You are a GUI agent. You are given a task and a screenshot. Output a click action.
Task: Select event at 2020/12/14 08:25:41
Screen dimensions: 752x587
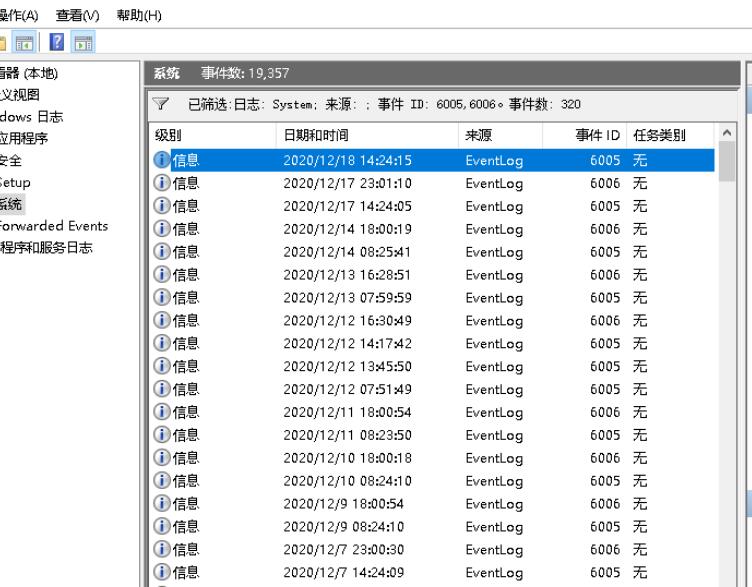coord(432,252)
